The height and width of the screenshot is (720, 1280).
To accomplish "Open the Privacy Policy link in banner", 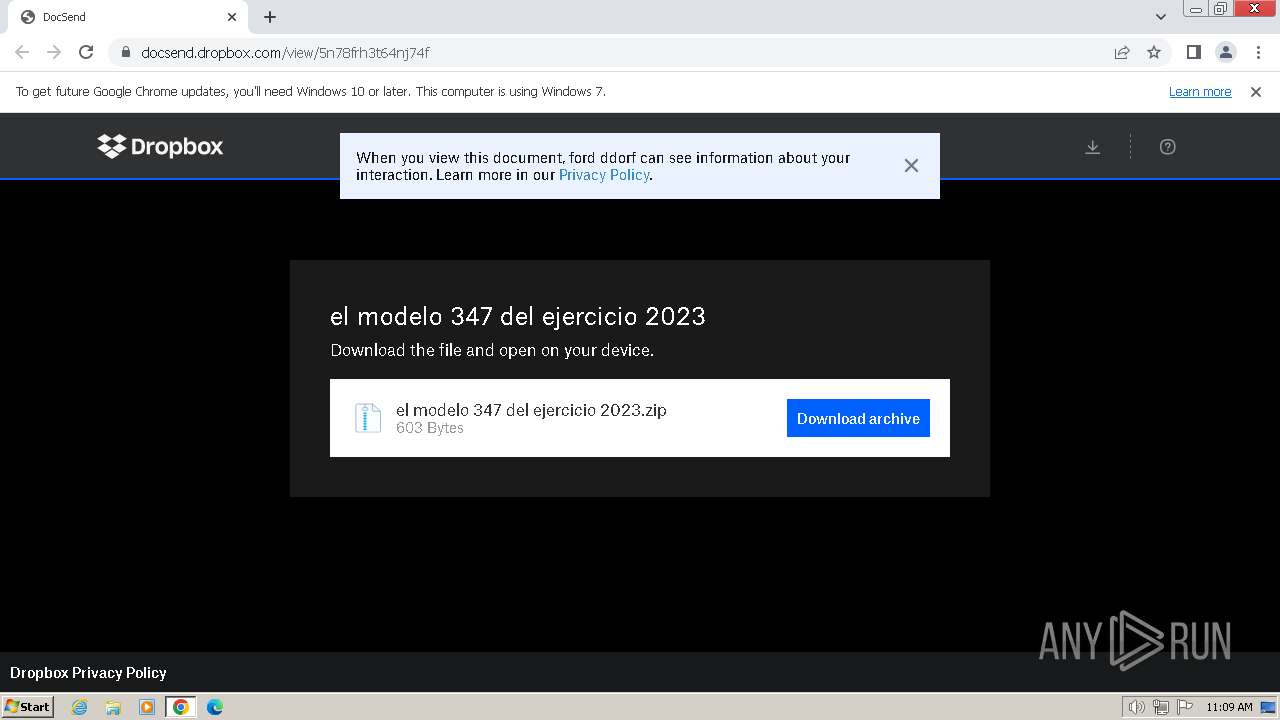I will (x=604, y=175).
